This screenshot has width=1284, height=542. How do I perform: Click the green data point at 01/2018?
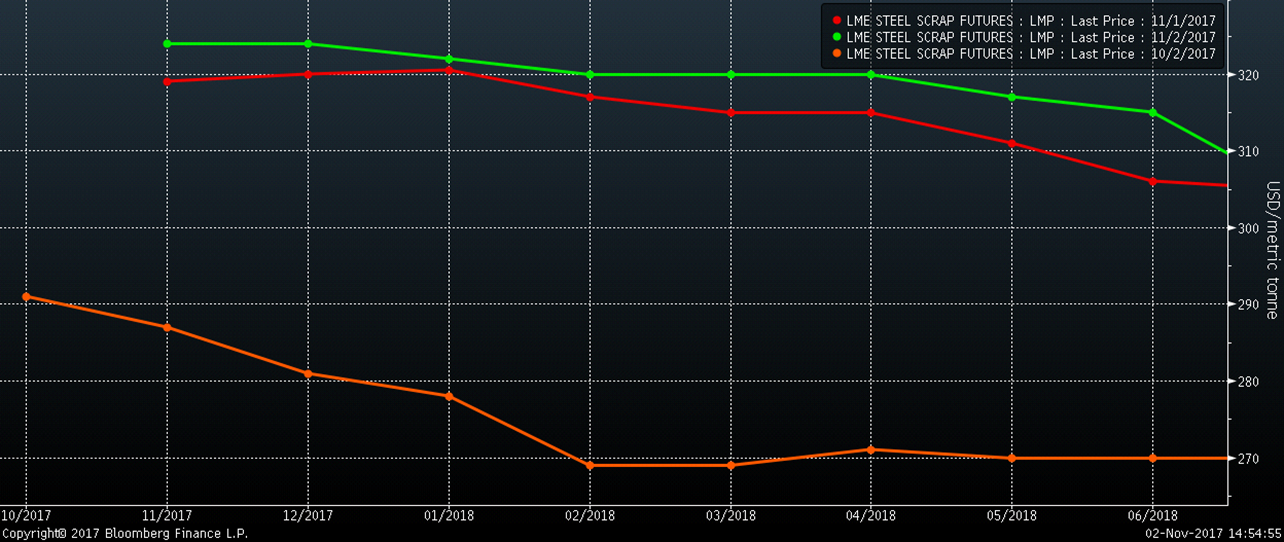point(448,59)
